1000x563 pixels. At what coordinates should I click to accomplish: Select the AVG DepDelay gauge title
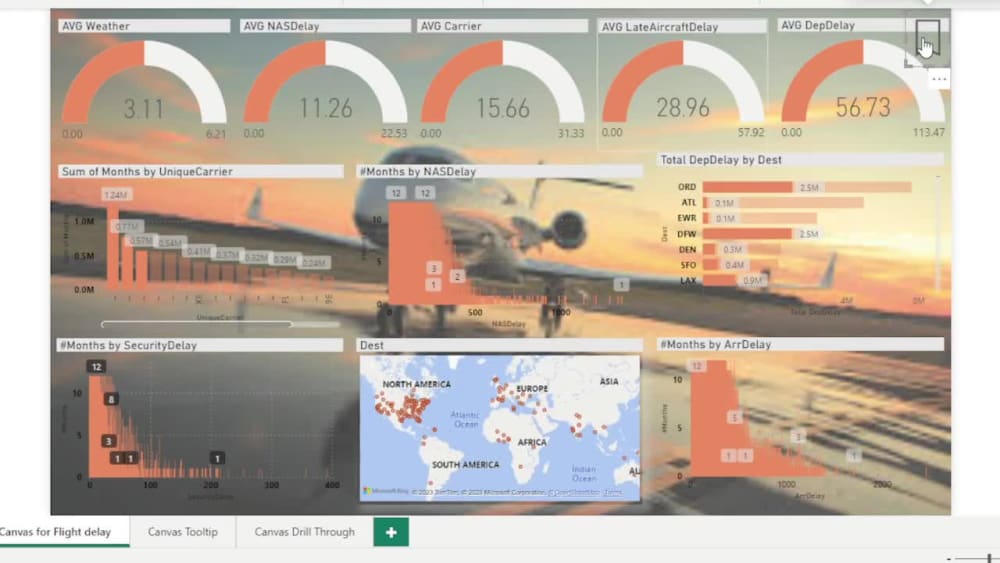pyautogui.click(x=818, y=26)
